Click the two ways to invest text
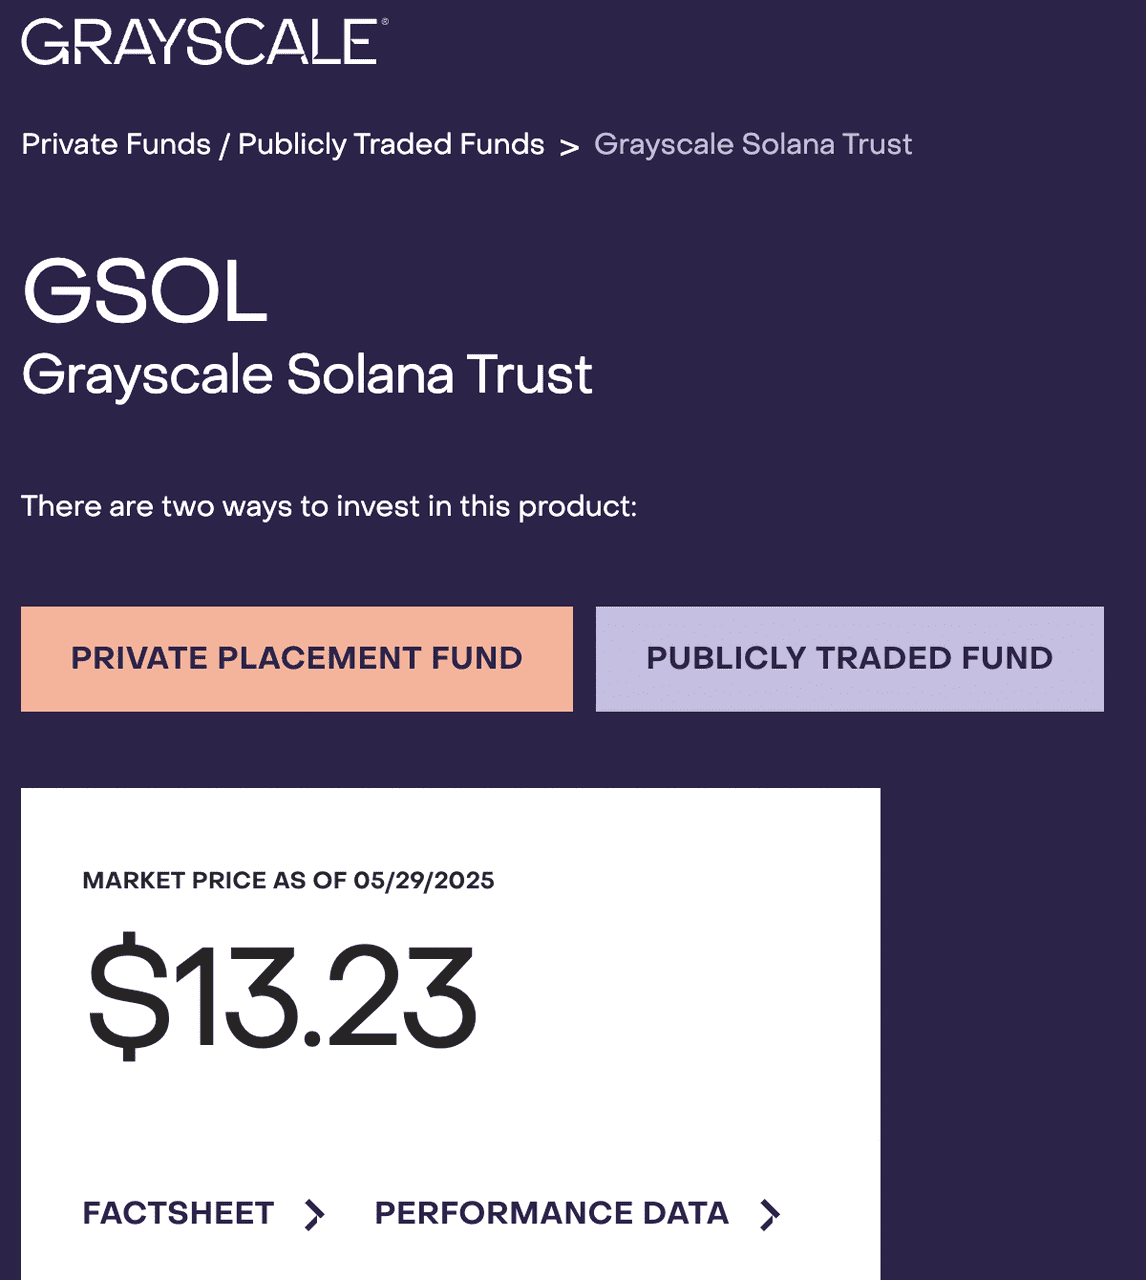Image resolution: width=1146 pixels, height=1280 pixels. pyautogui.click(x=329, y=506)
